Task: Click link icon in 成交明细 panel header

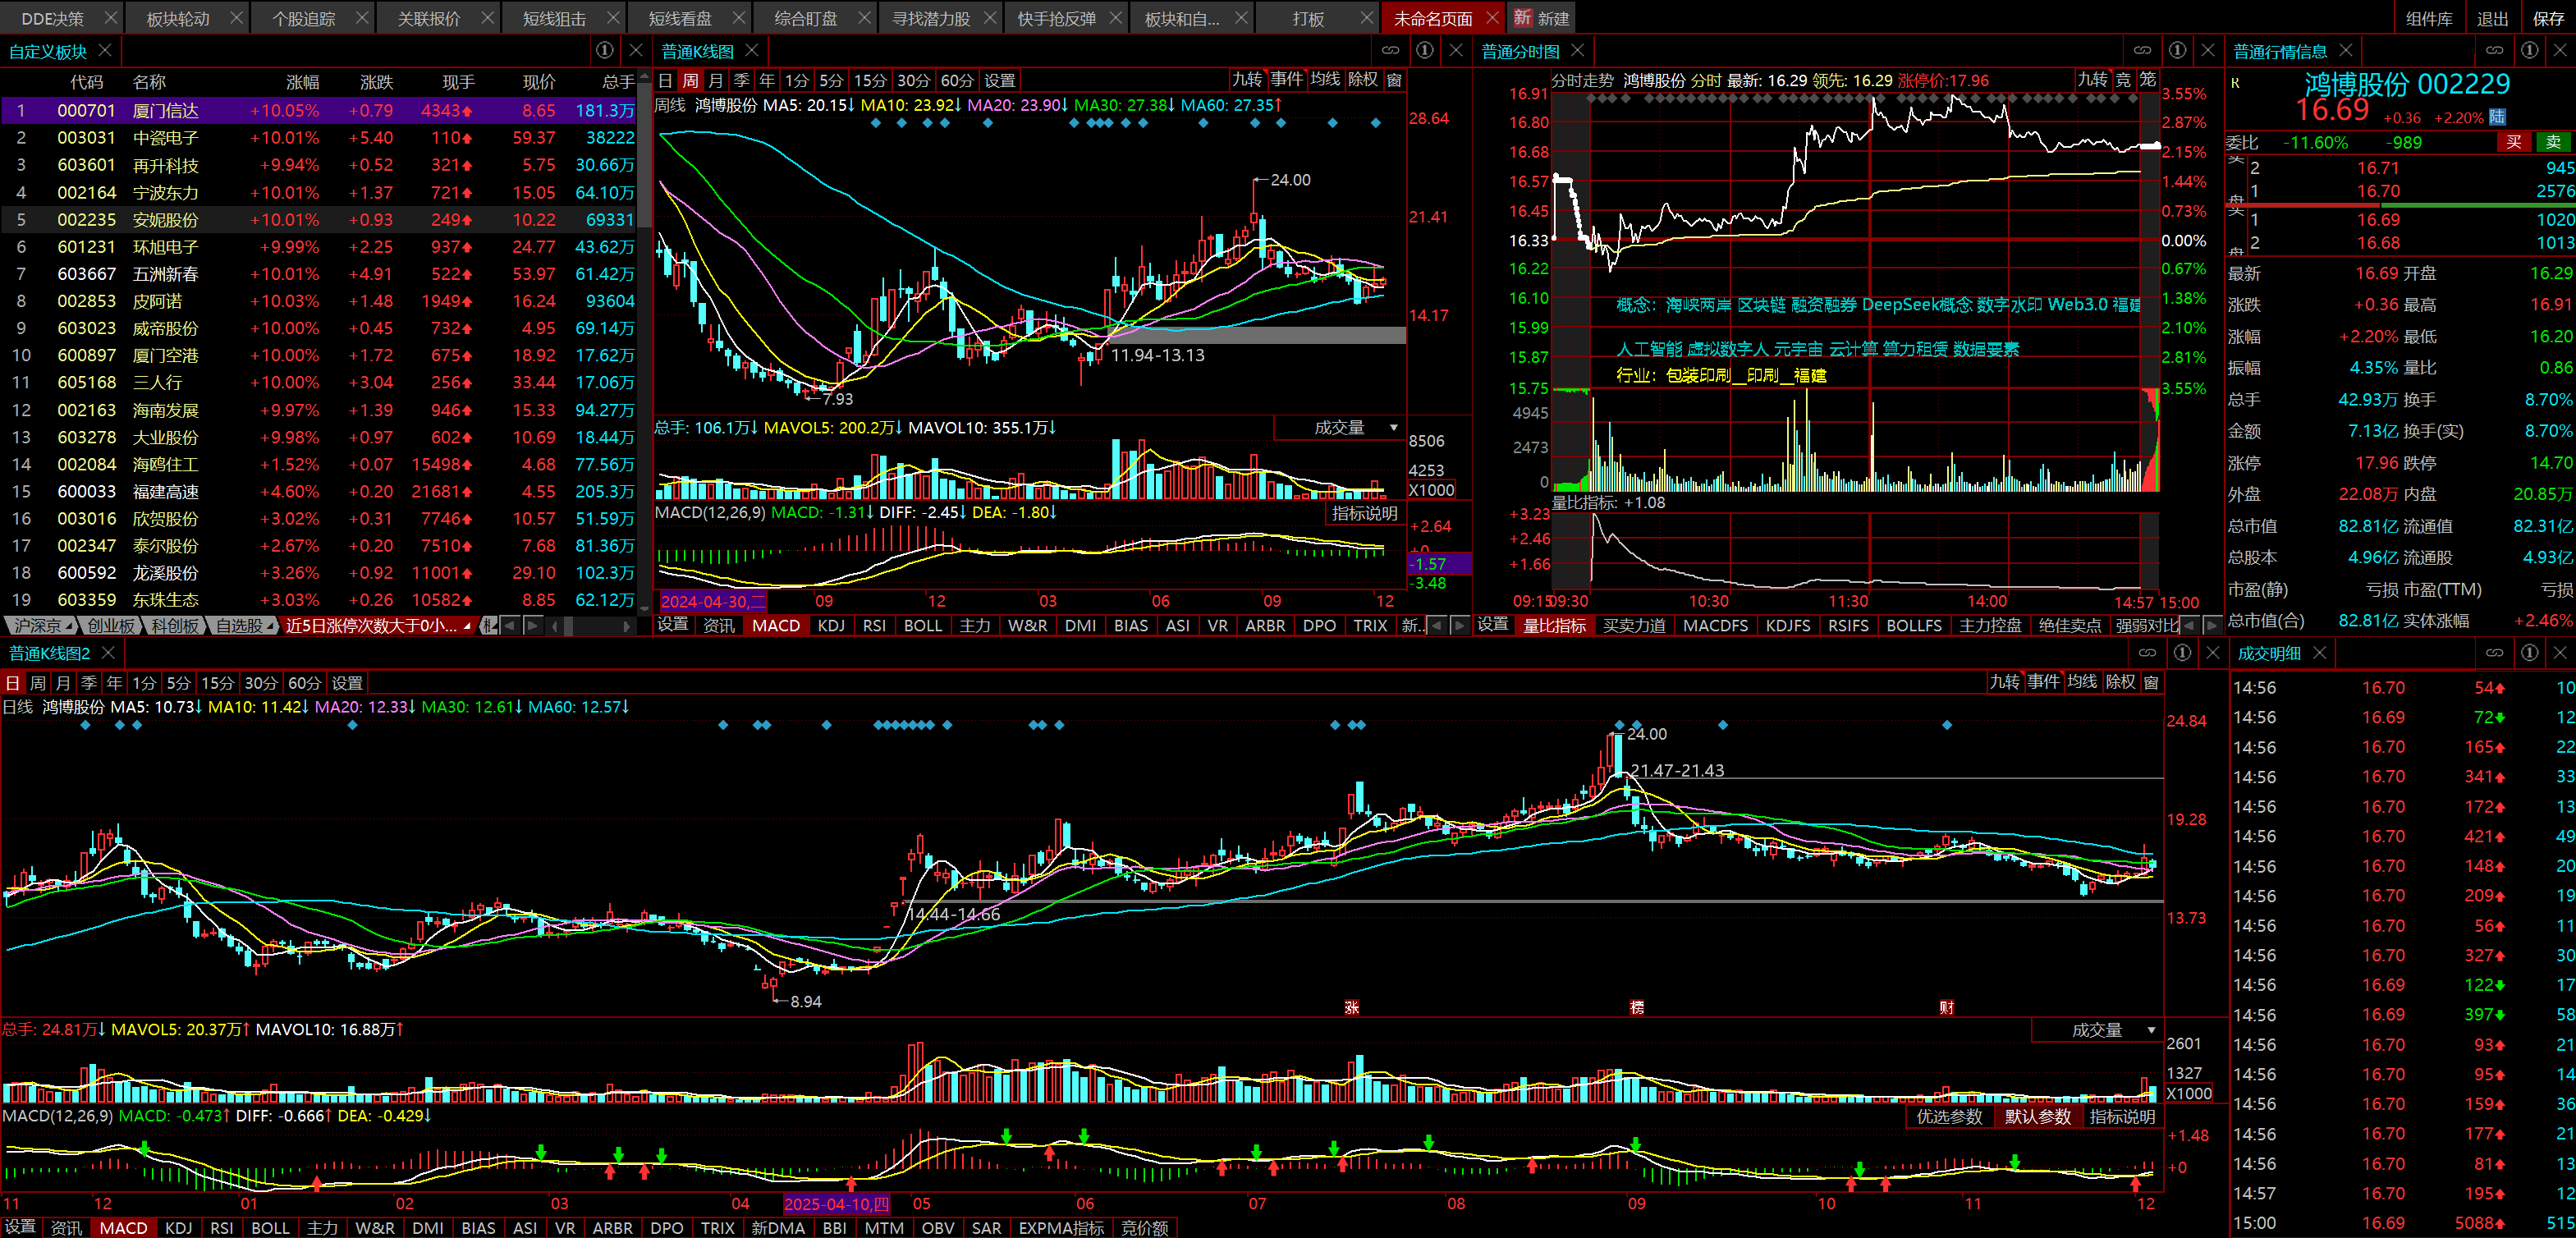Action: pyautogui.click(x=2495, y=652)
